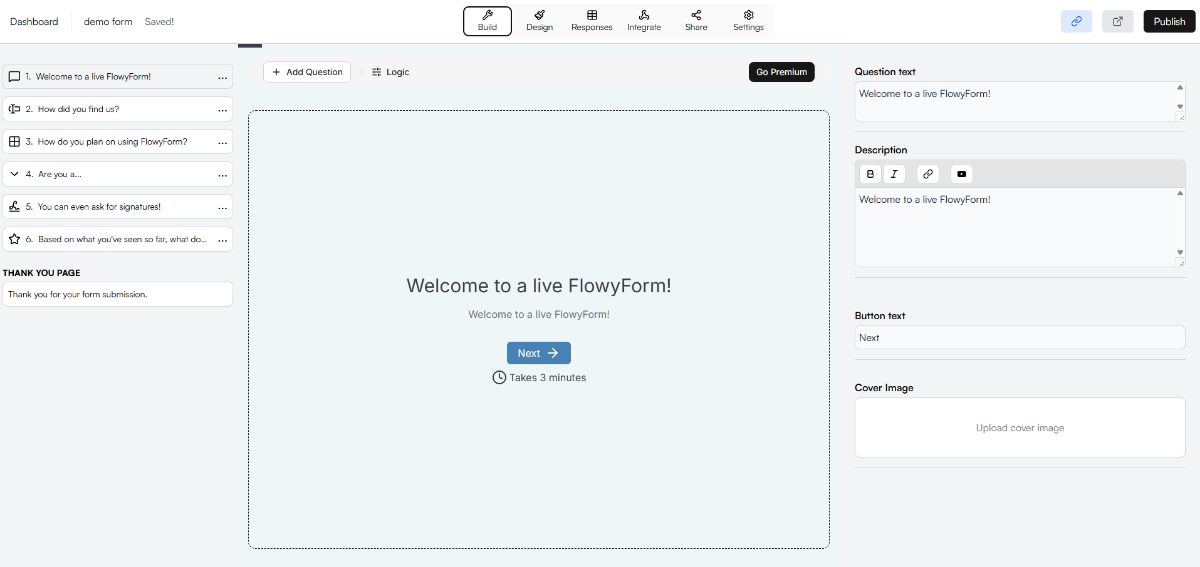
Task: Click the arrow icon on Next button
Action: point(553,353)
